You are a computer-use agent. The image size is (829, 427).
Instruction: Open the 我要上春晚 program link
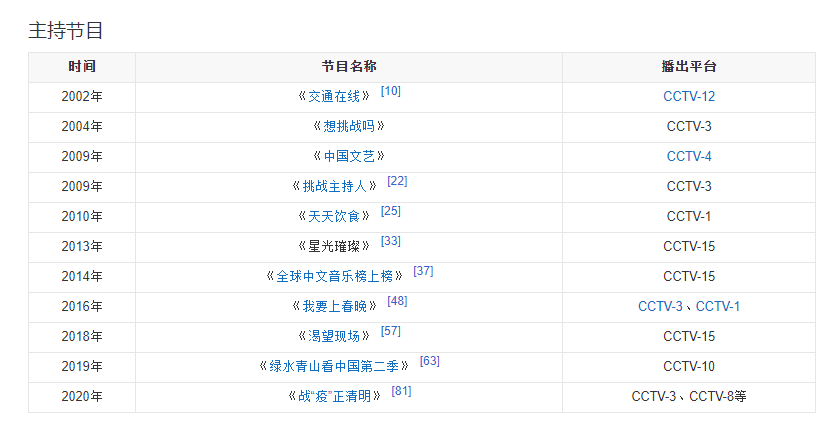point(334,307)
